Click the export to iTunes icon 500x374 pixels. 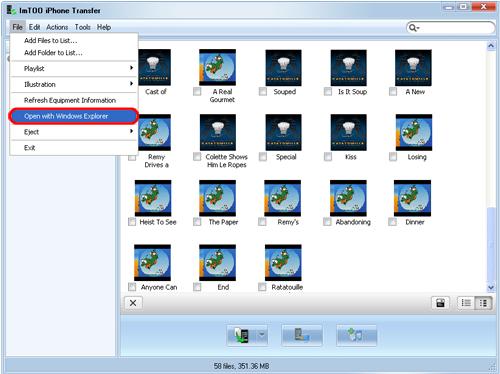[x=356, y=335]
